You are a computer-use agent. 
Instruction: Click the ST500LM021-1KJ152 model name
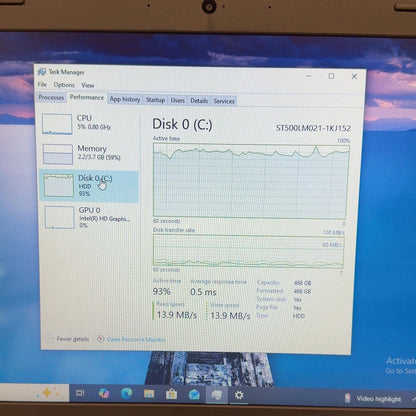313,128
